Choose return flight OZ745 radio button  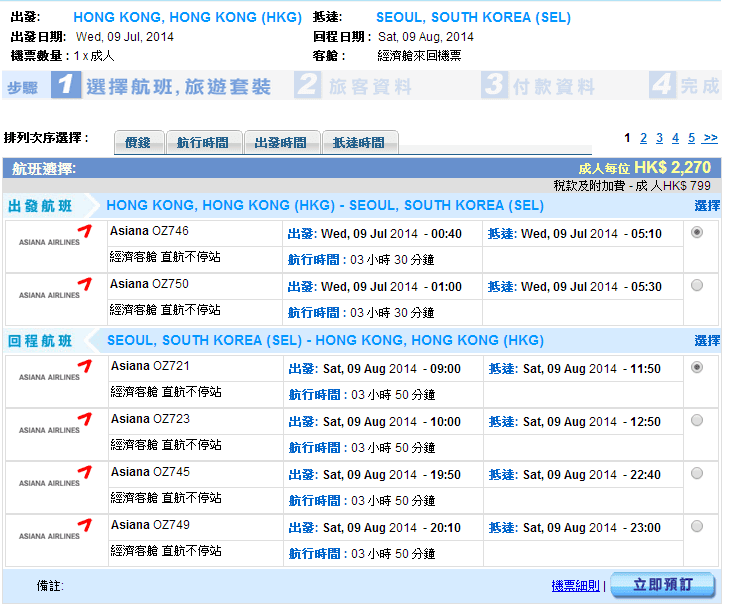click(696, 473)
